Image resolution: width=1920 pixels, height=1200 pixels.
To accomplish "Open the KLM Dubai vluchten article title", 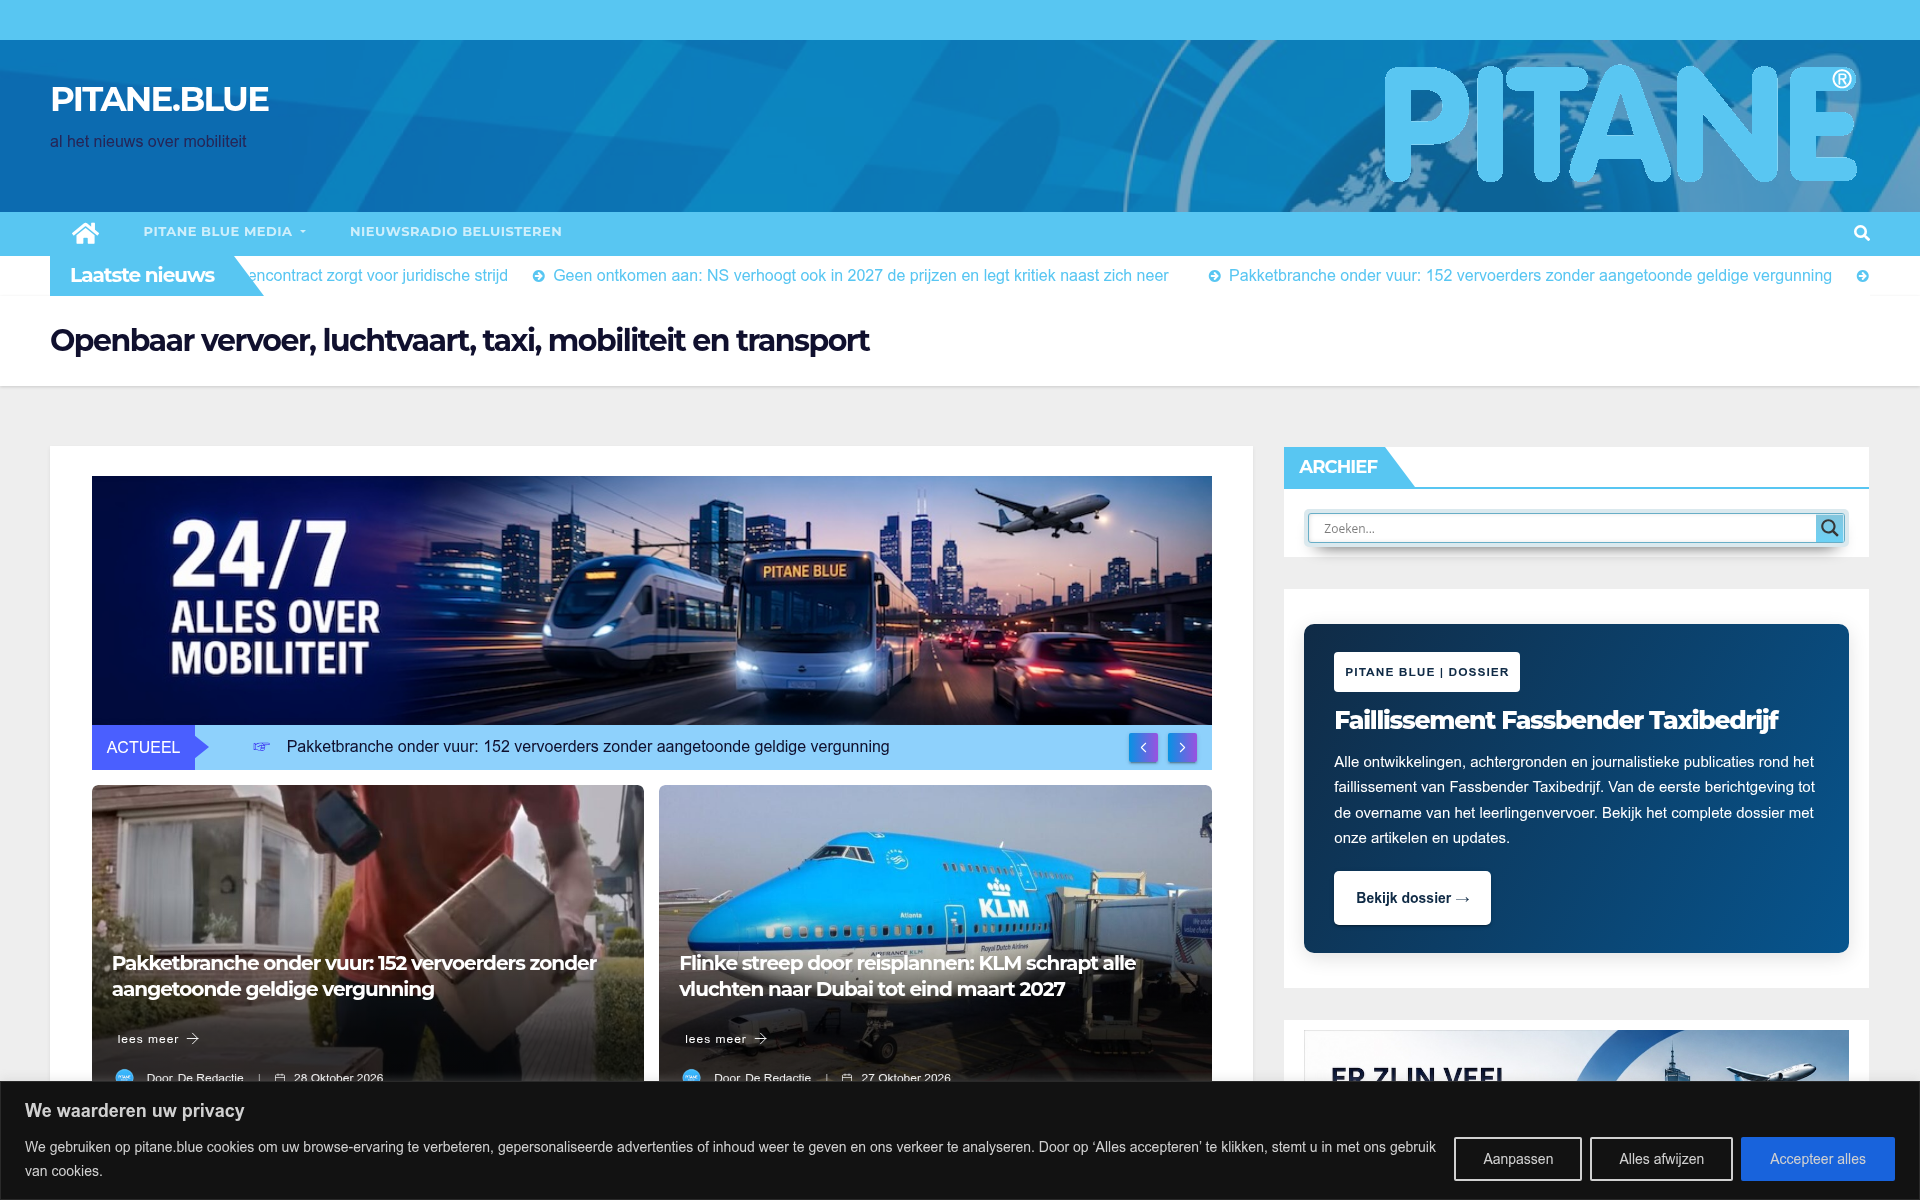I will (907, 976).
